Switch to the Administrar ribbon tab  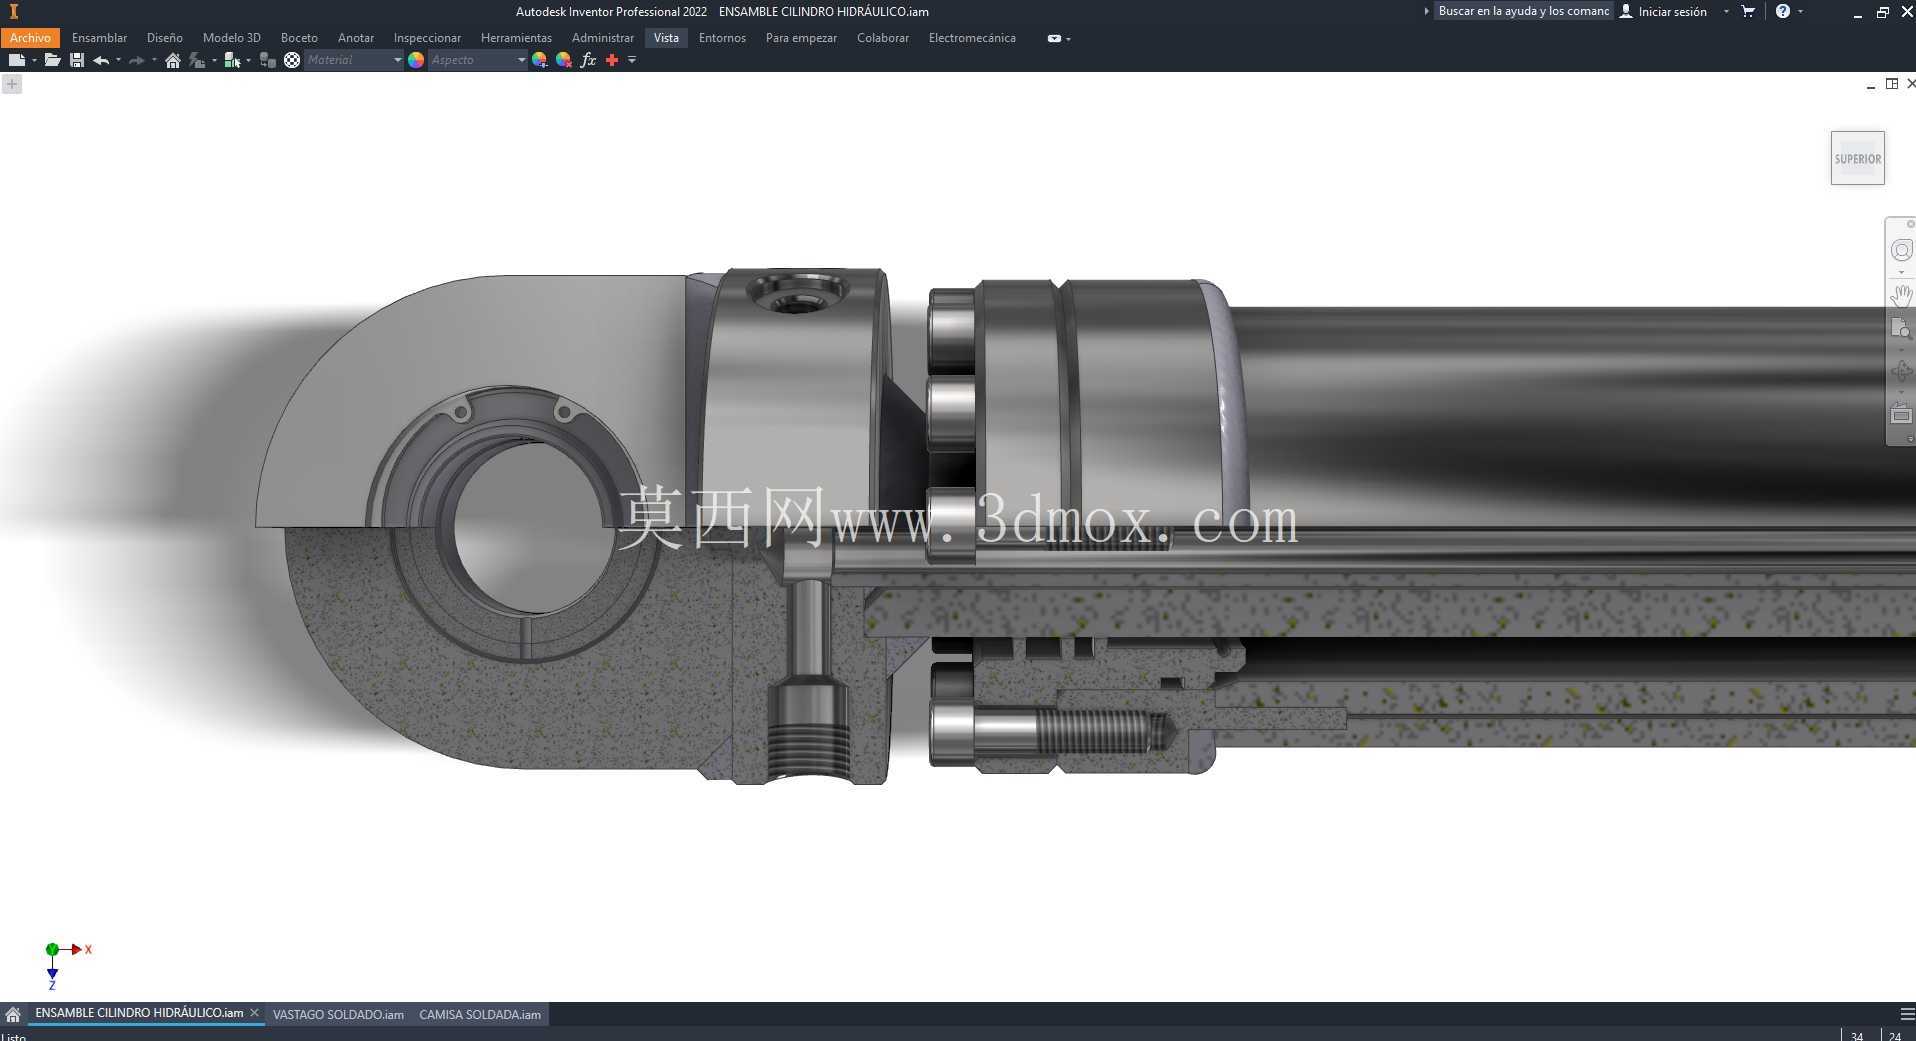602,38
